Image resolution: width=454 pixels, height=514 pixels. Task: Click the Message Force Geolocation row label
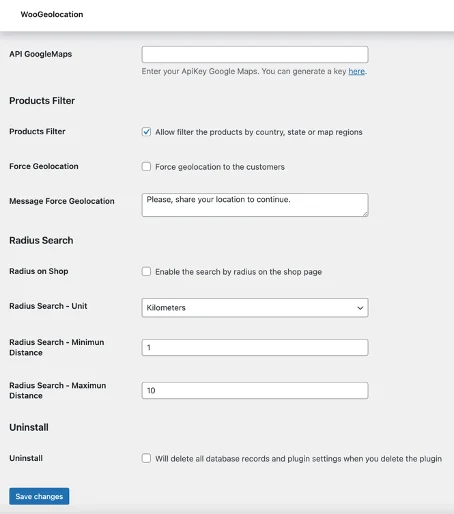[62, 201]
